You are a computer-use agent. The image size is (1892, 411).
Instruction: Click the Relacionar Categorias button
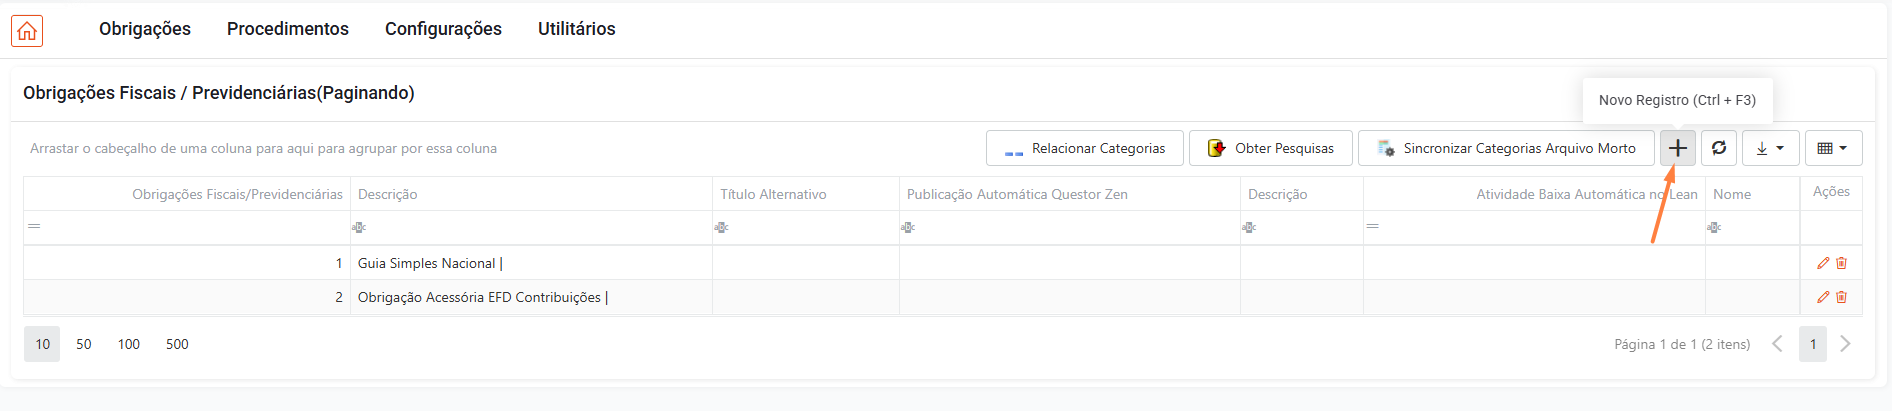tap(1085, 148)
